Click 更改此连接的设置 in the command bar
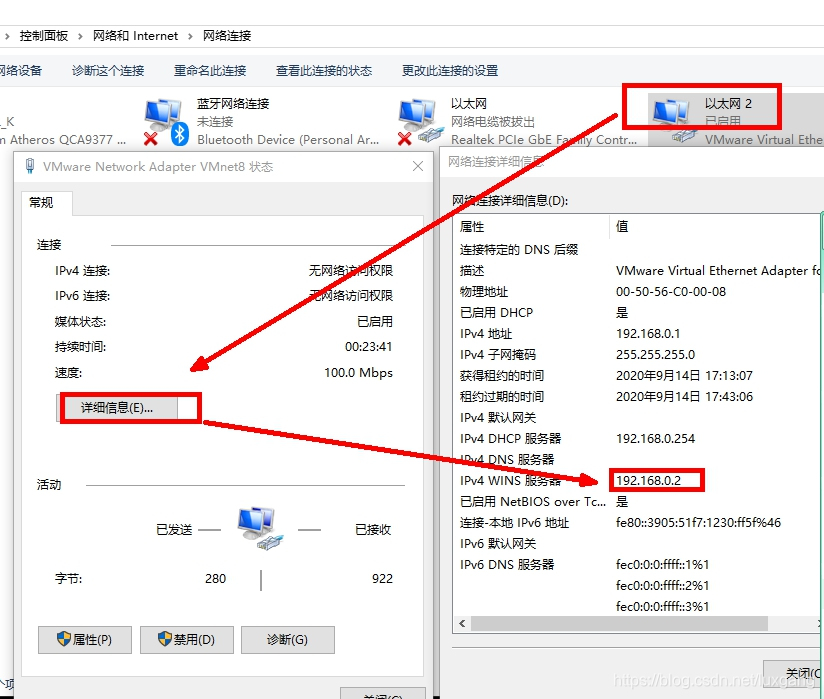Screen dimensions: 824x699 pyautogui.click(x=450, y=70)
